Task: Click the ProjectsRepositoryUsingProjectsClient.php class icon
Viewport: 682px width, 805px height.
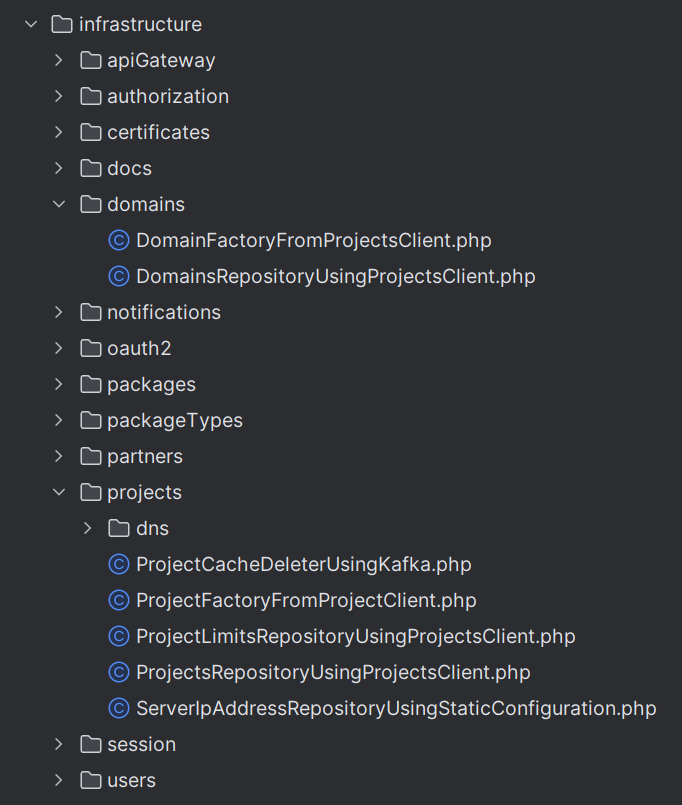Action: pos(119,672)
